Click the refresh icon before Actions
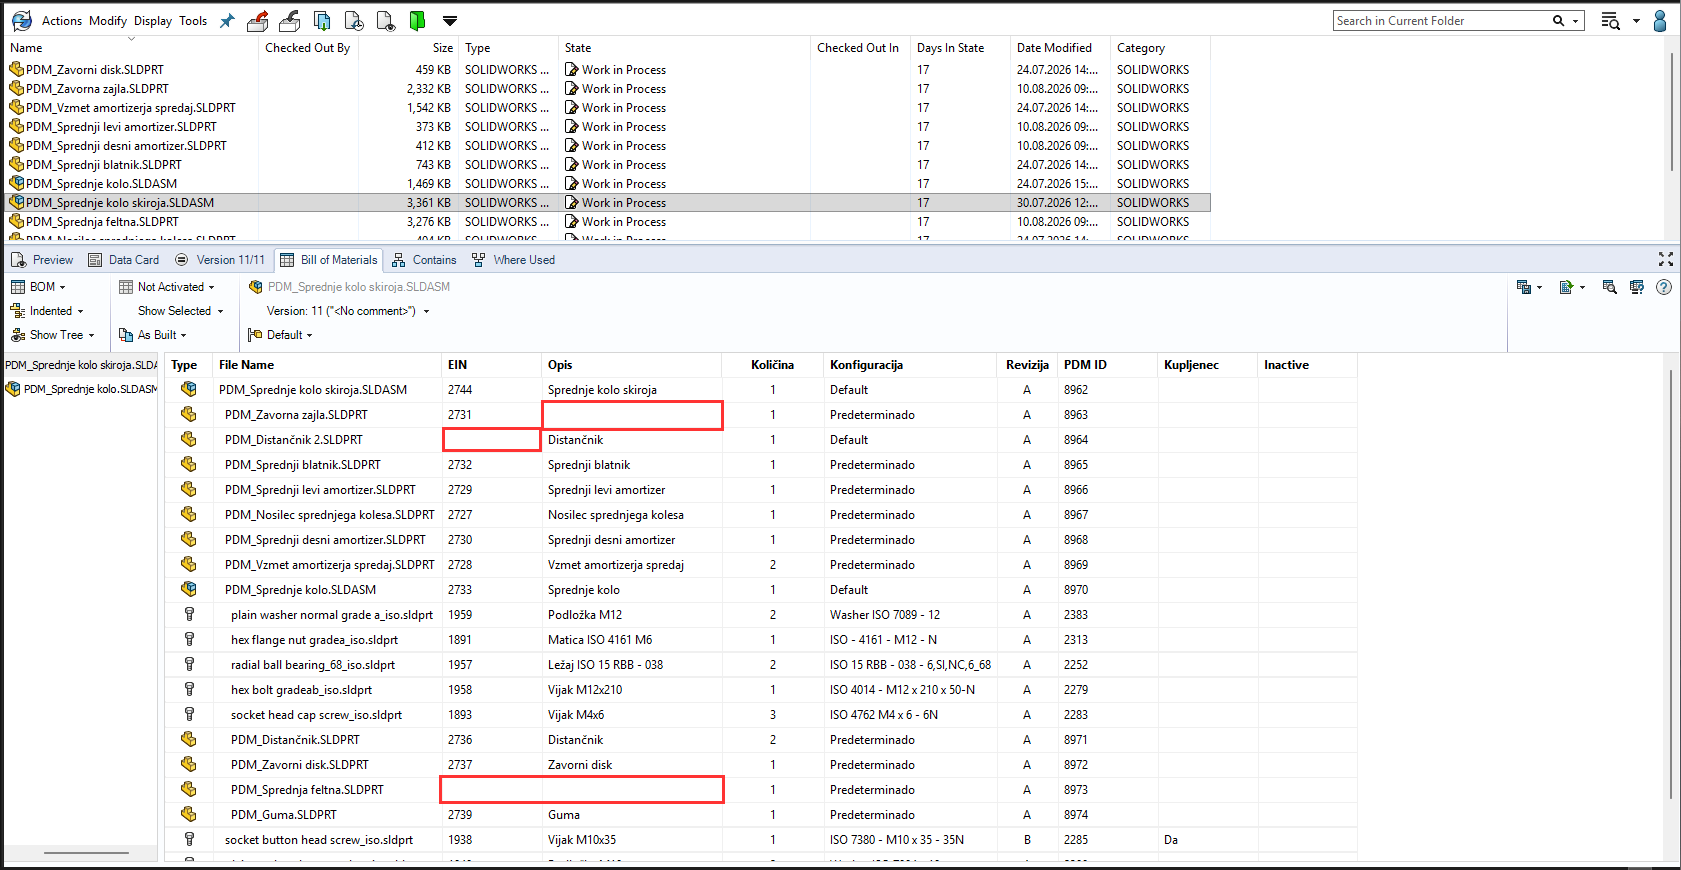The image size is (1681, 870). click(21, 20)
